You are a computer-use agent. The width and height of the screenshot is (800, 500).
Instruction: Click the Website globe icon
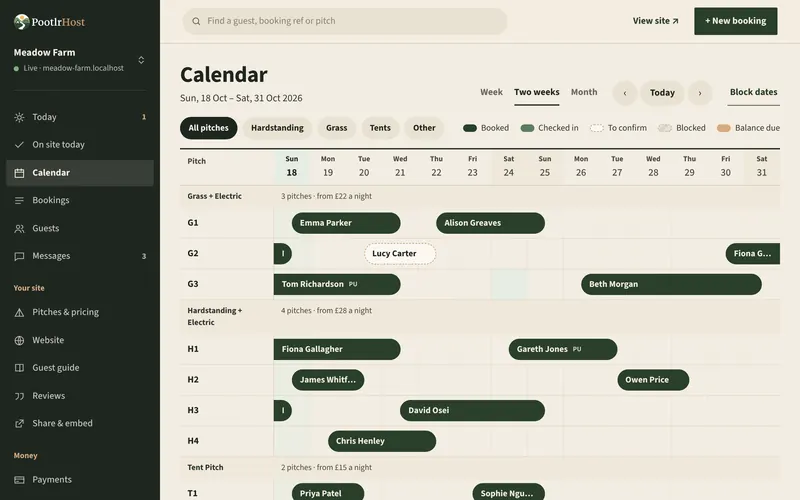pos(19,340)
